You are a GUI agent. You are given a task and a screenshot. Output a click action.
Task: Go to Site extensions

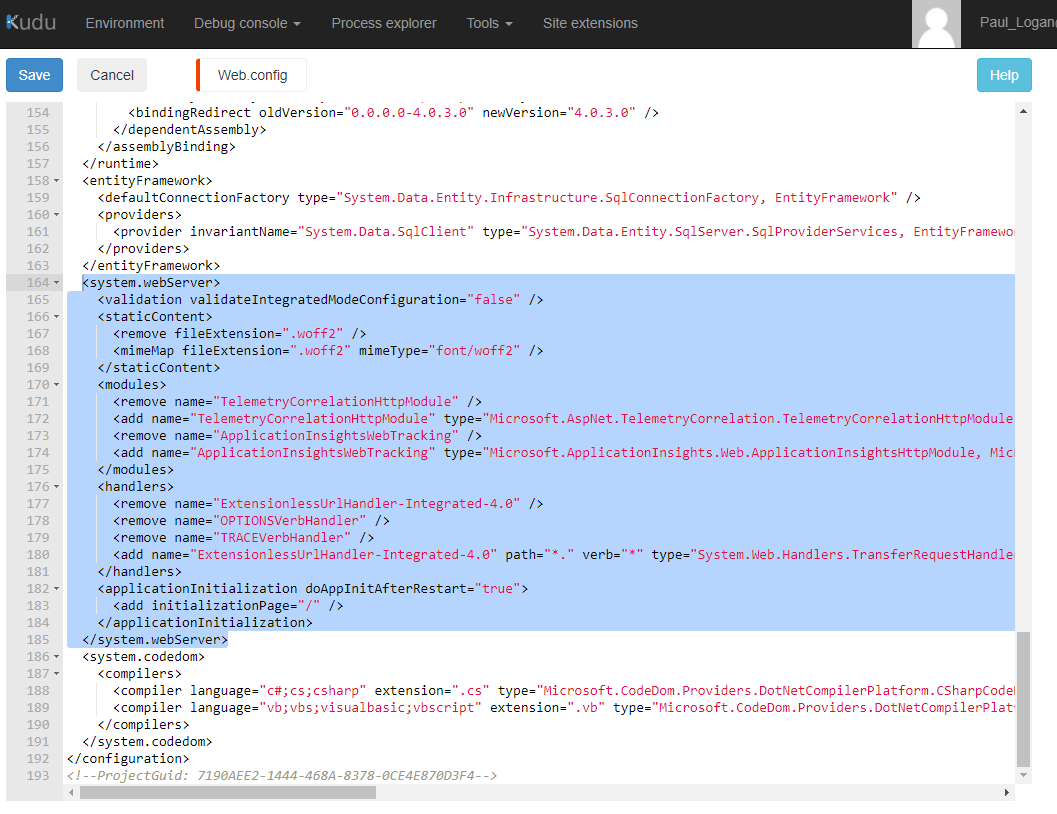pos(590,23)
